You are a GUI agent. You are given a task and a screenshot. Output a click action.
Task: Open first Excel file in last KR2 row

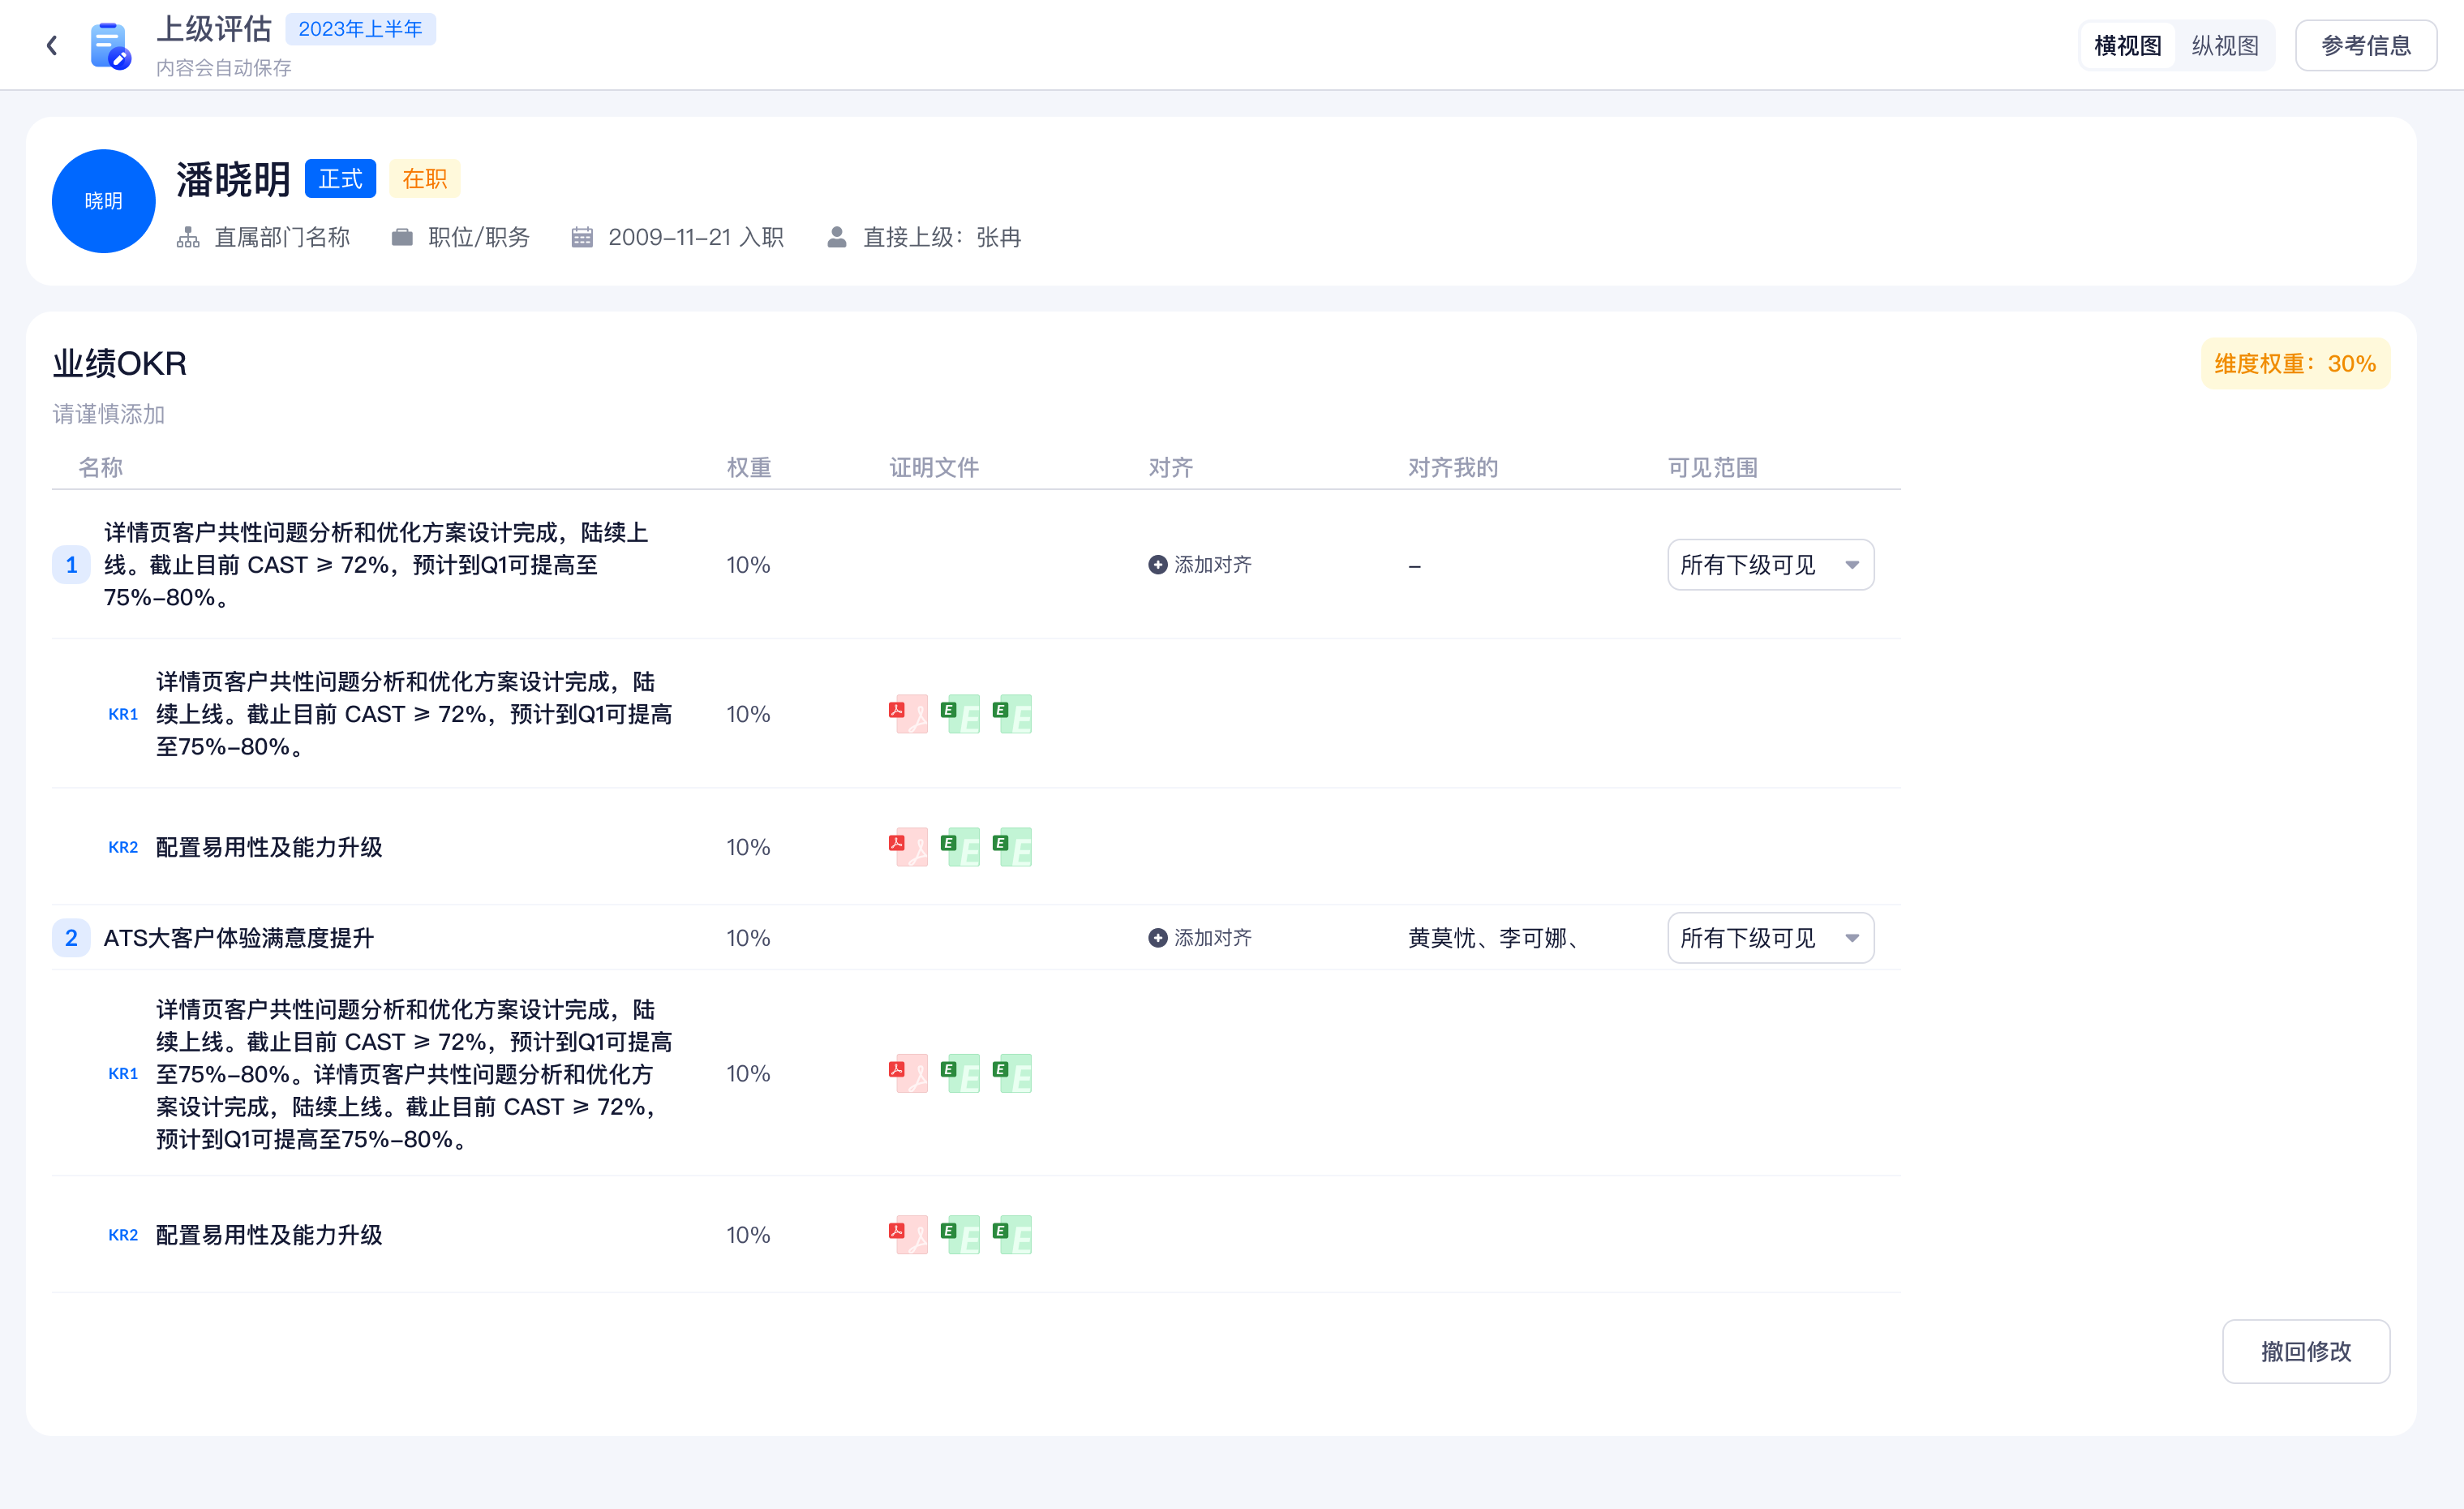pos(960,1234)
